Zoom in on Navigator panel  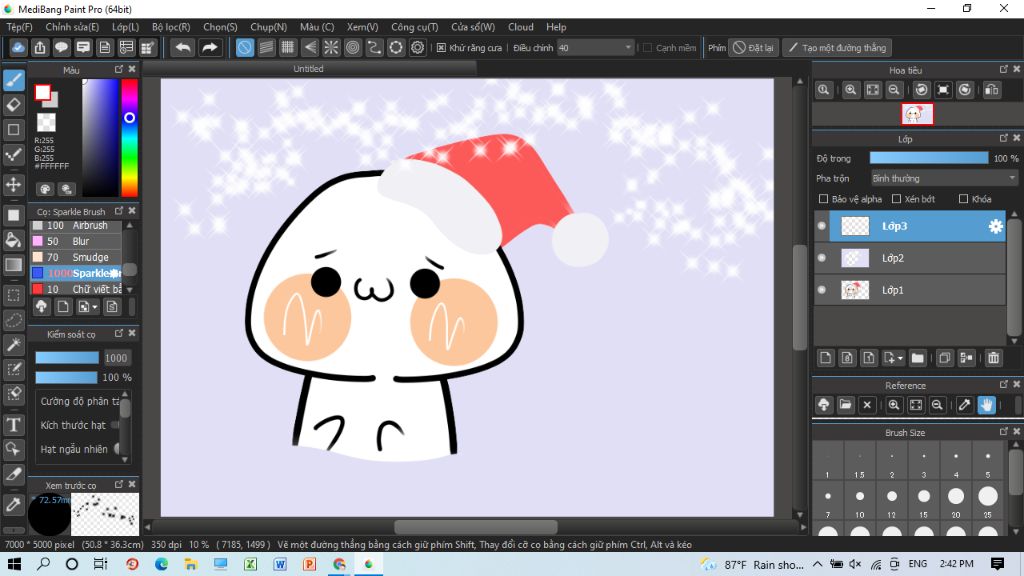pyautogui.click(x=850, y=90)
